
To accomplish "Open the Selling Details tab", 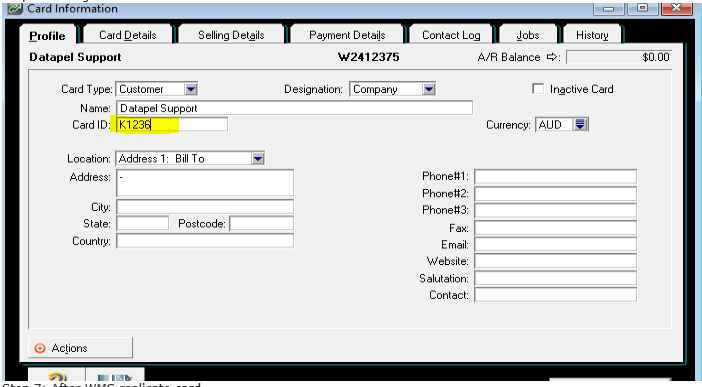I will tap(231, 35).
